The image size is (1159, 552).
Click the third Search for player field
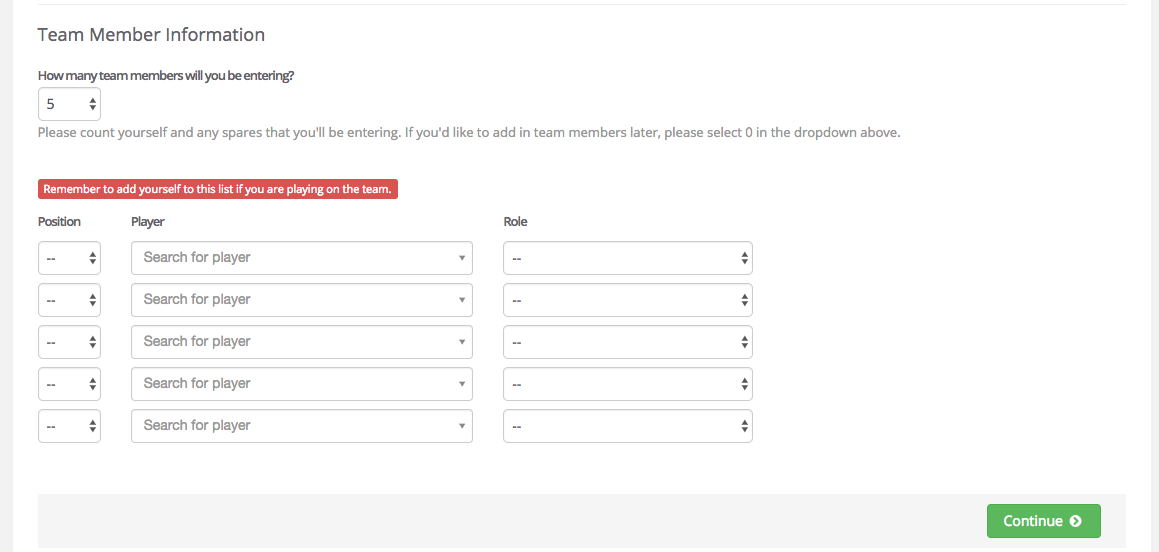(302, 342)
